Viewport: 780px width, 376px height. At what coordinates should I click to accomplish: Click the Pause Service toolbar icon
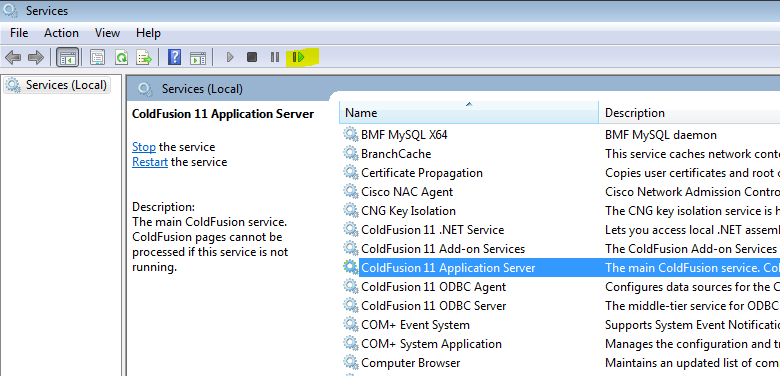coord(275,58)
